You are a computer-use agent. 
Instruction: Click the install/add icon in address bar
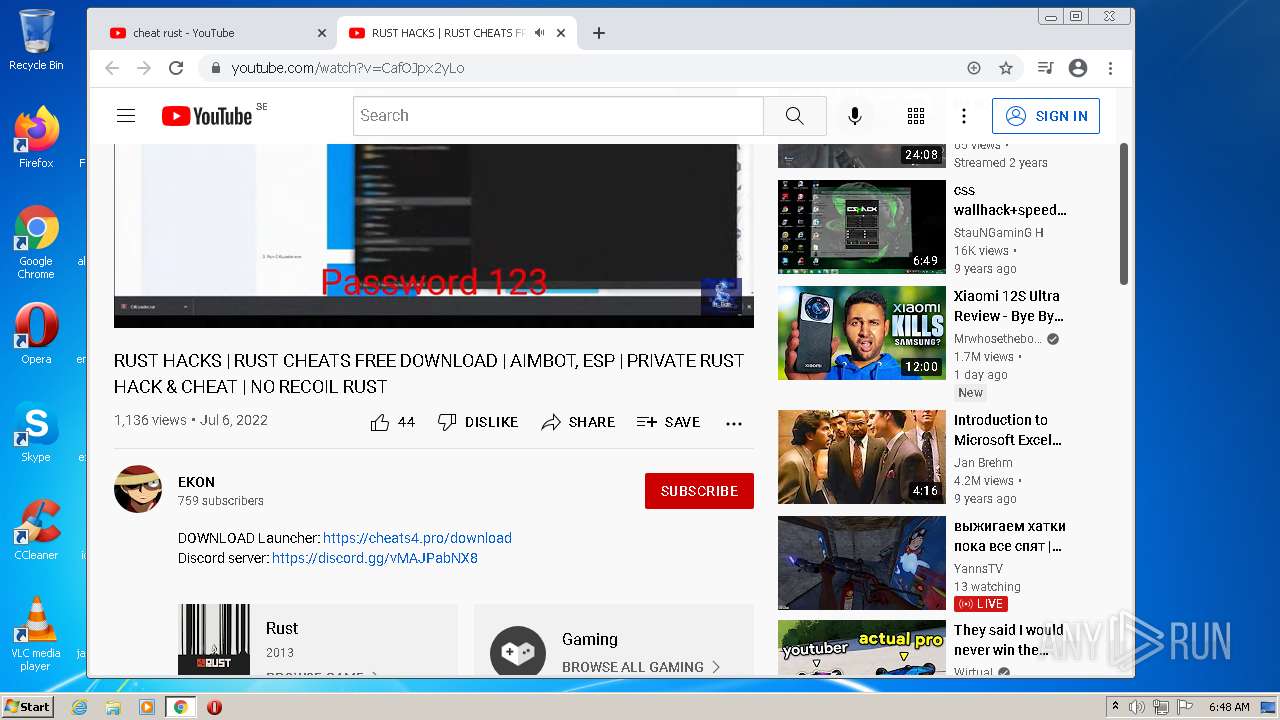coord(974,68)
